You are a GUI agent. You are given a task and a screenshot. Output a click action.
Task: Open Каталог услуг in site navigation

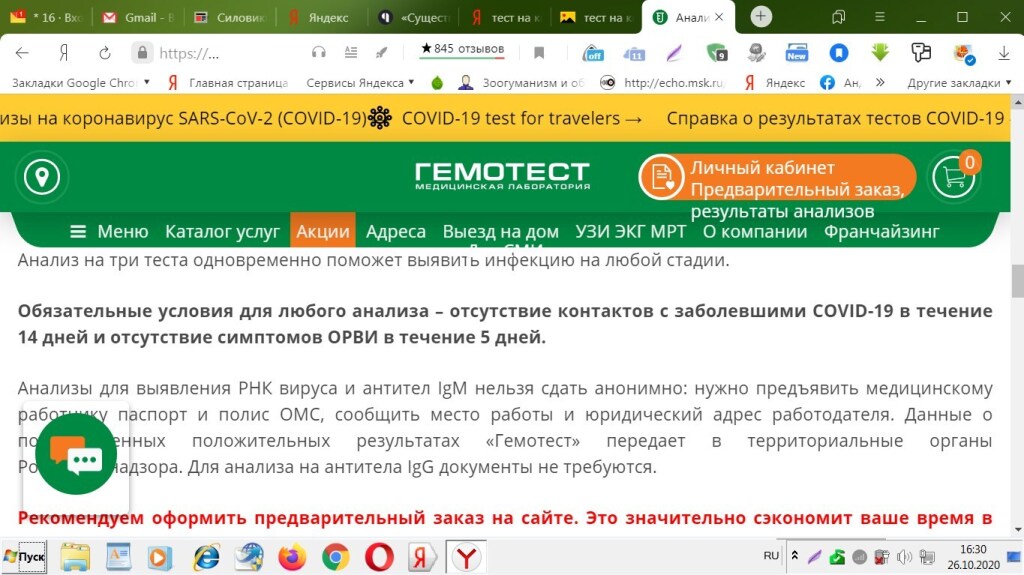pos(222,232)
